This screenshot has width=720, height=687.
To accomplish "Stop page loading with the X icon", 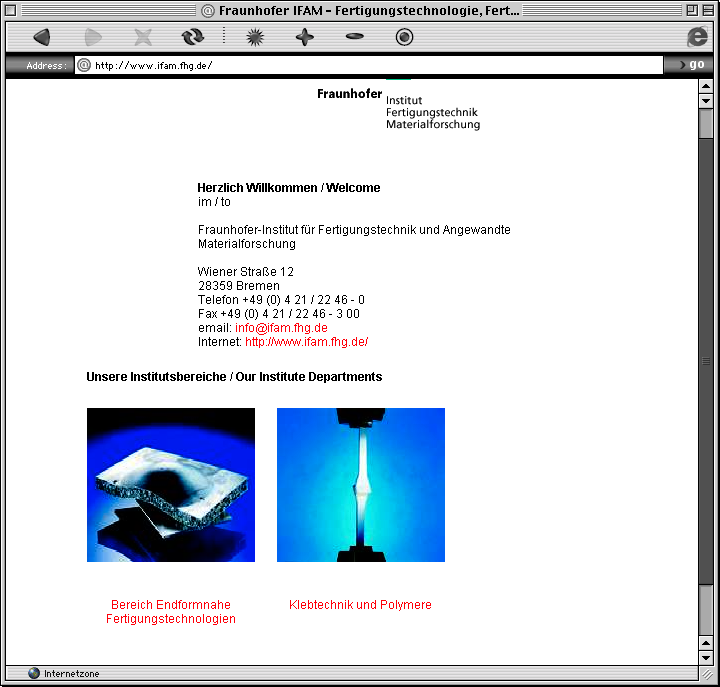I will coord(143,37).
